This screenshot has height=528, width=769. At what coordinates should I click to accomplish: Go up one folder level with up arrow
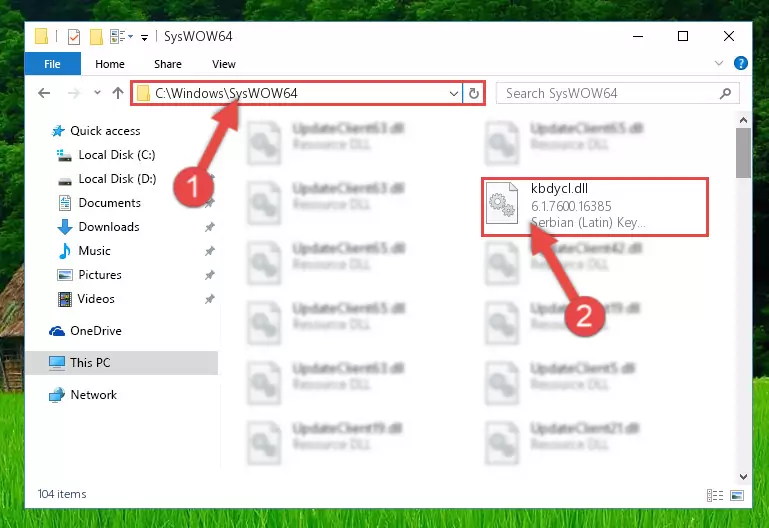[118, 93]
